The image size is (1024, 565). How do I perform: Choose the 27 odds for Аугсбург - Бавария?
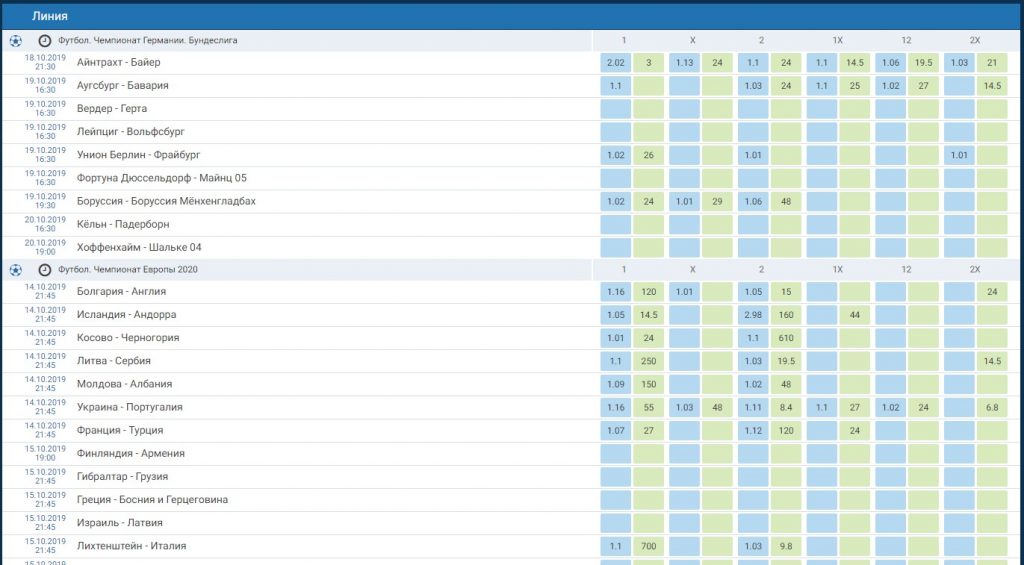click(923, 86)
